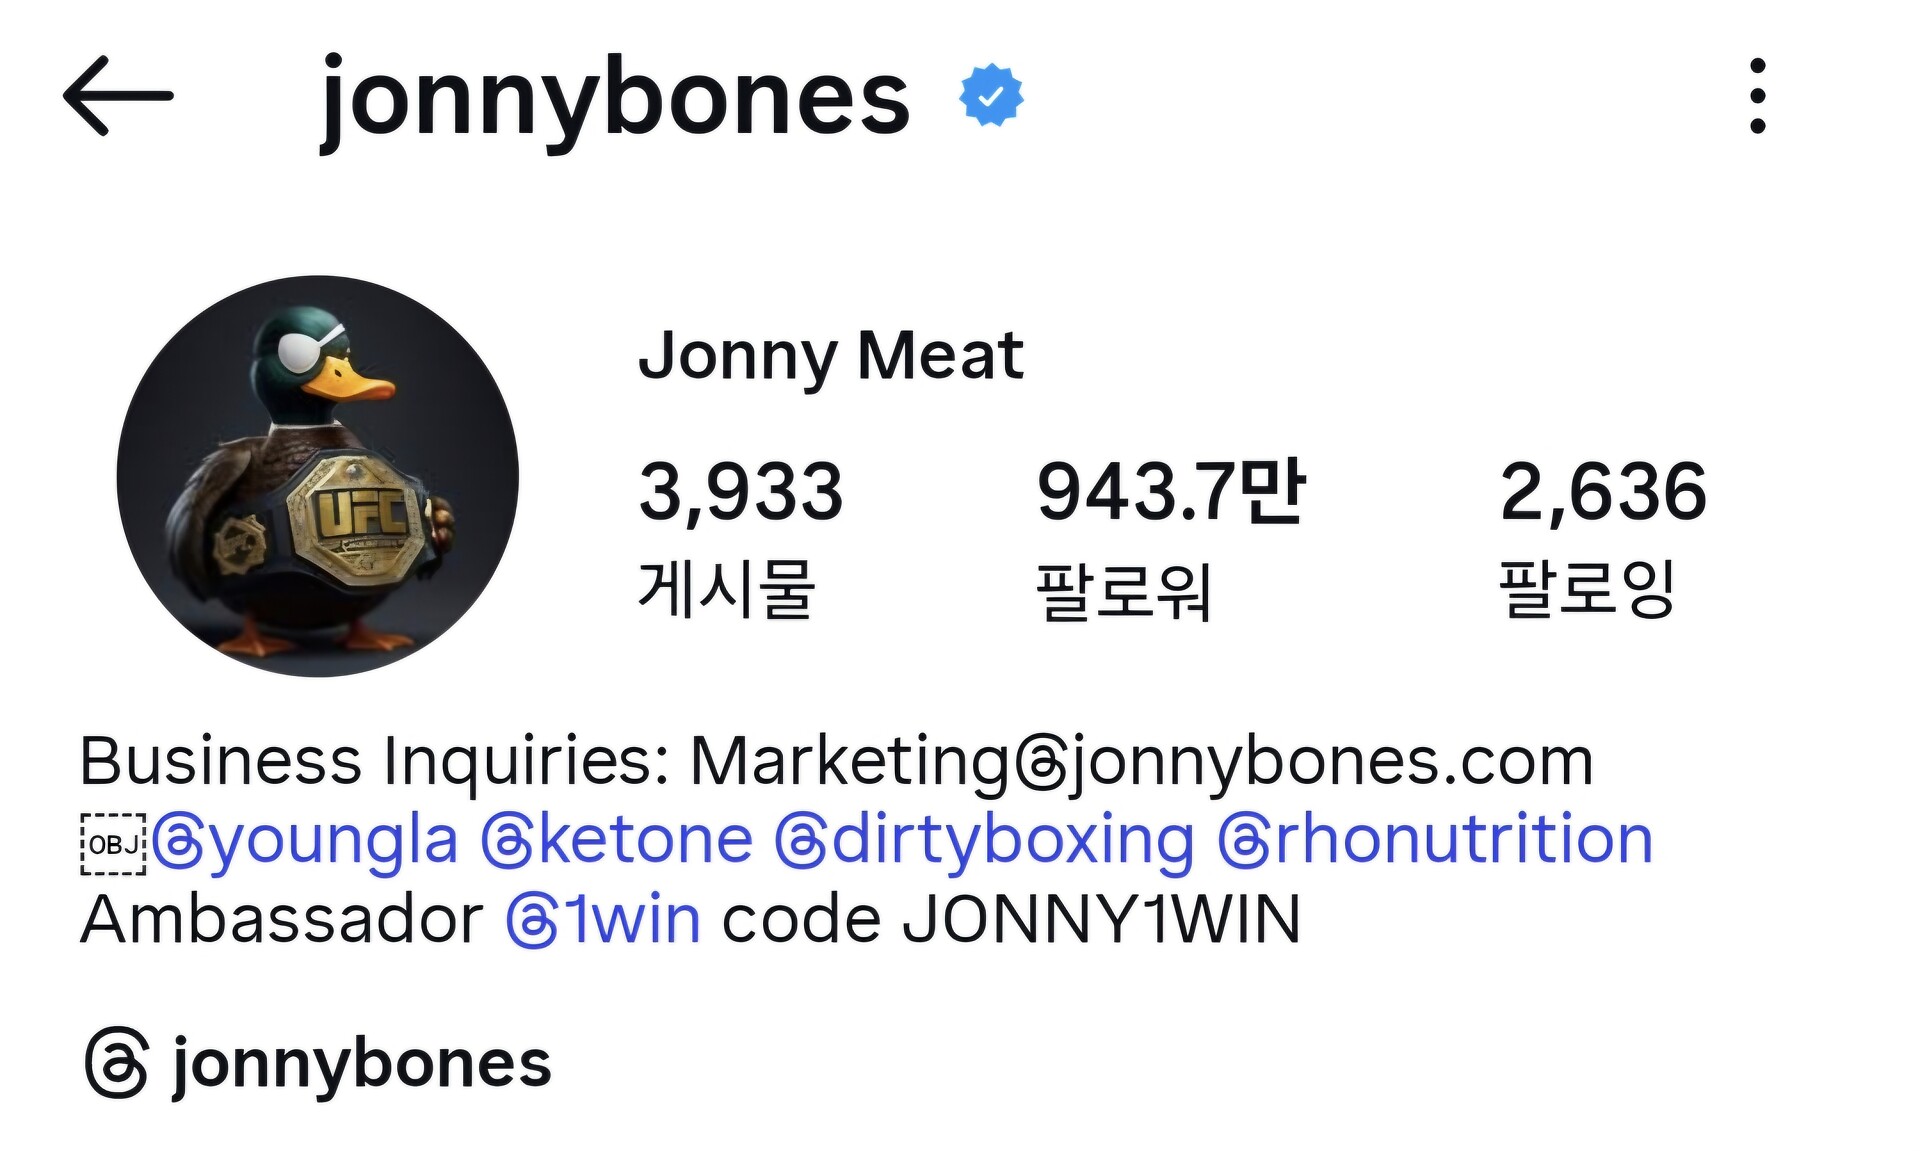Tap the 게시물 posts label

click(x=727, y=588)
